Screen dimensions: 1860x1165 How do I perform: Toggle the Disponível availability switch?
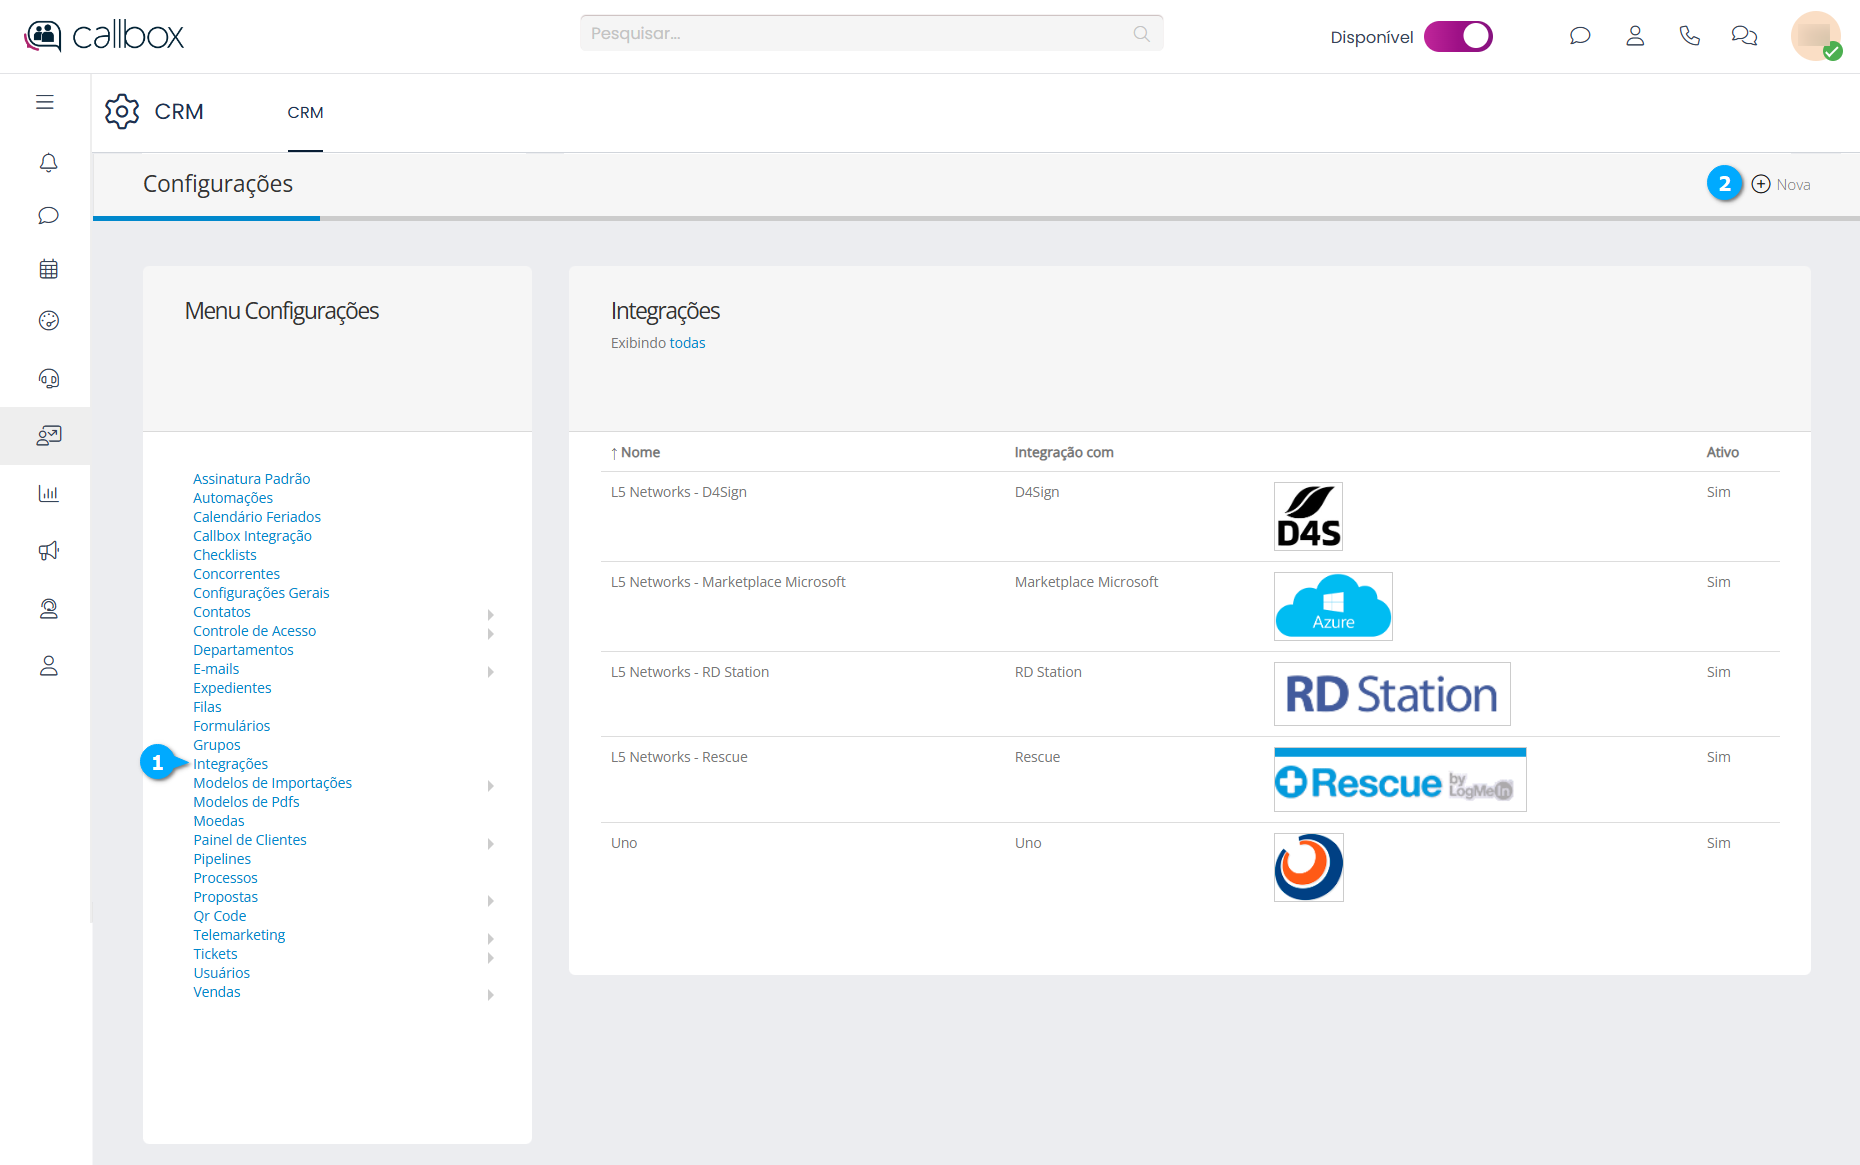pos(1458,37)
